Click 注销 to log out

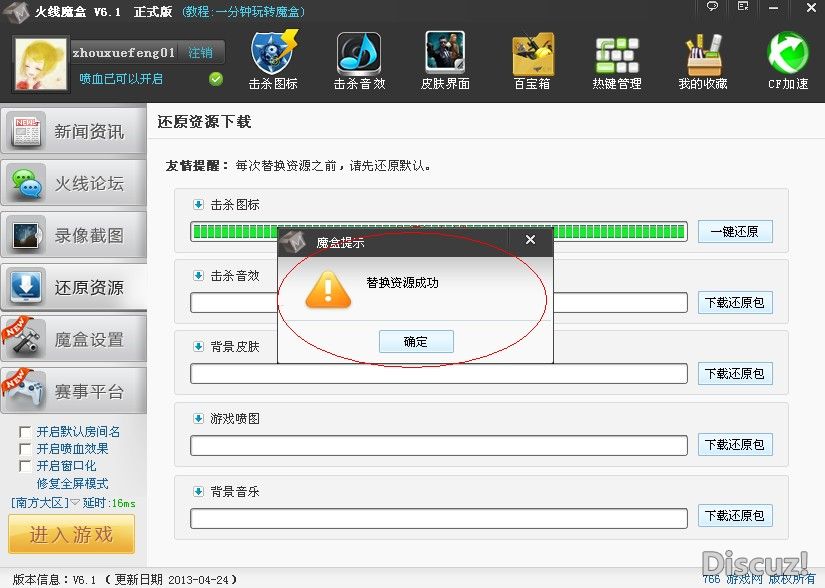click(200, 53)
